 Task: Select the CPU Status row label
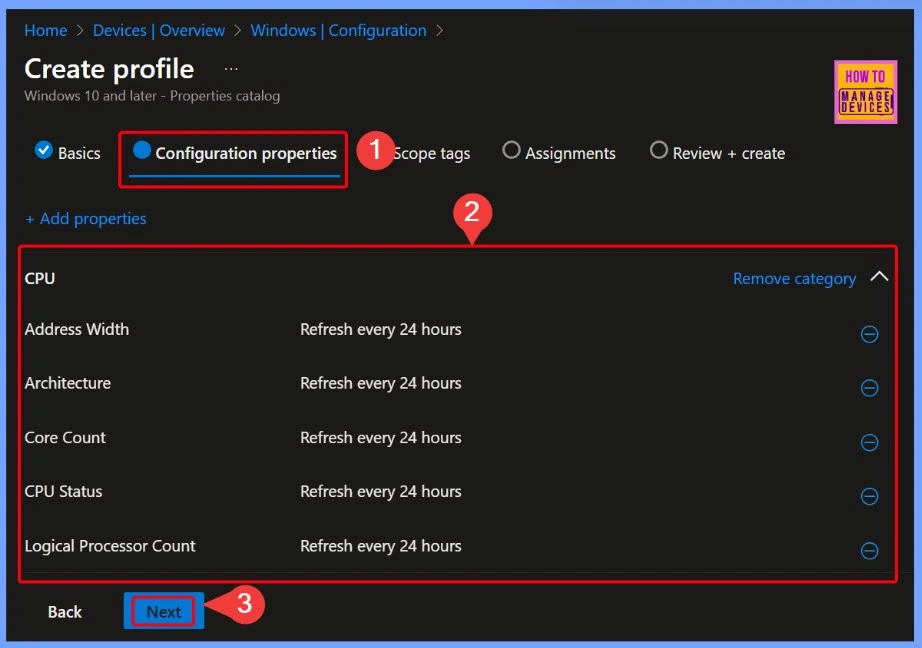(64, 492)
